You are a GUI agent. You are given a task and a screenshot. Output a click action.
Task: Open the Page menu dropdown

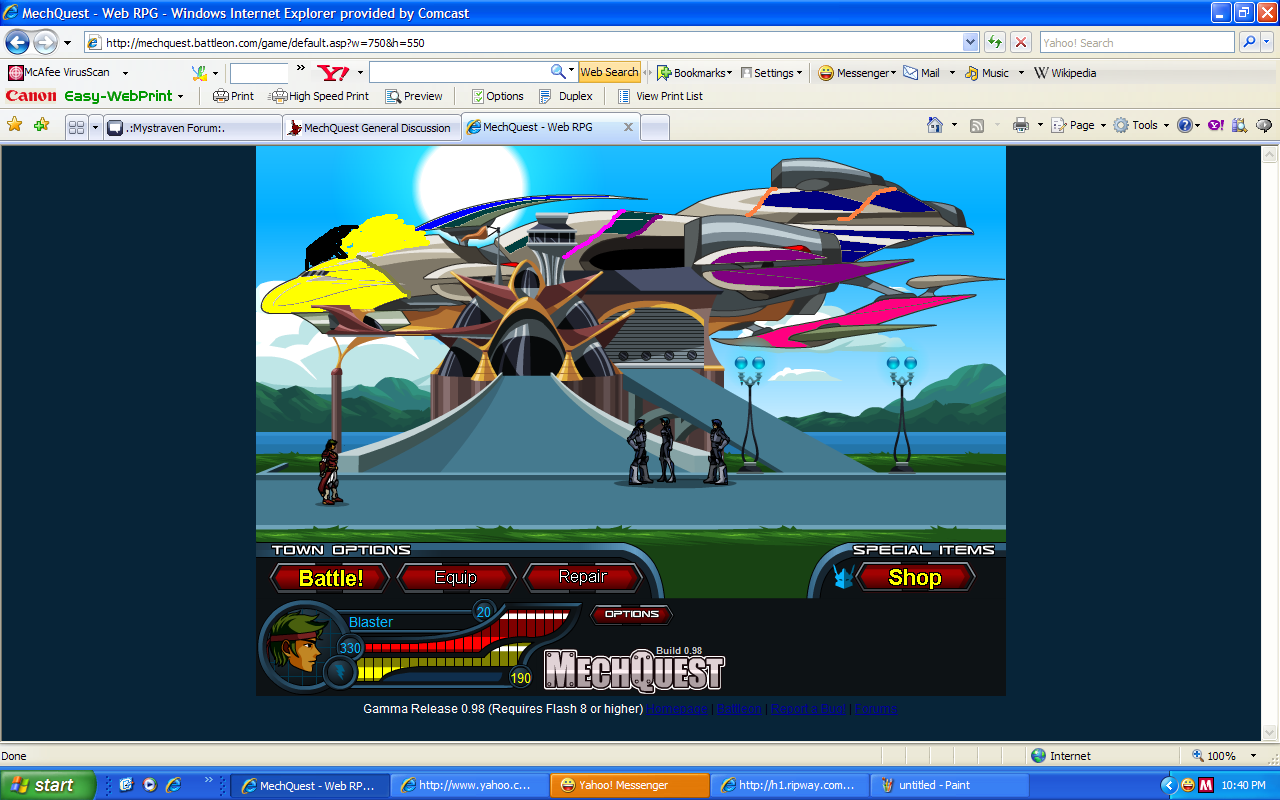pyautogui.click(x=1103, y=126)
